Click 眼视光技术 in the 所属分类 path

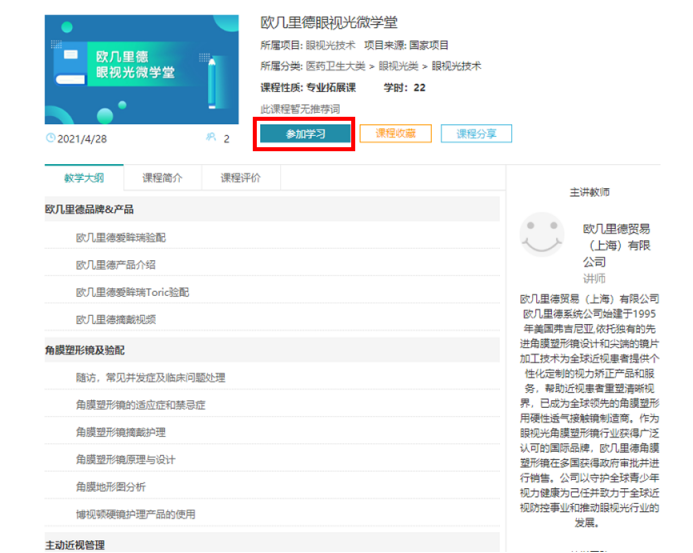[x=456, y=66]
